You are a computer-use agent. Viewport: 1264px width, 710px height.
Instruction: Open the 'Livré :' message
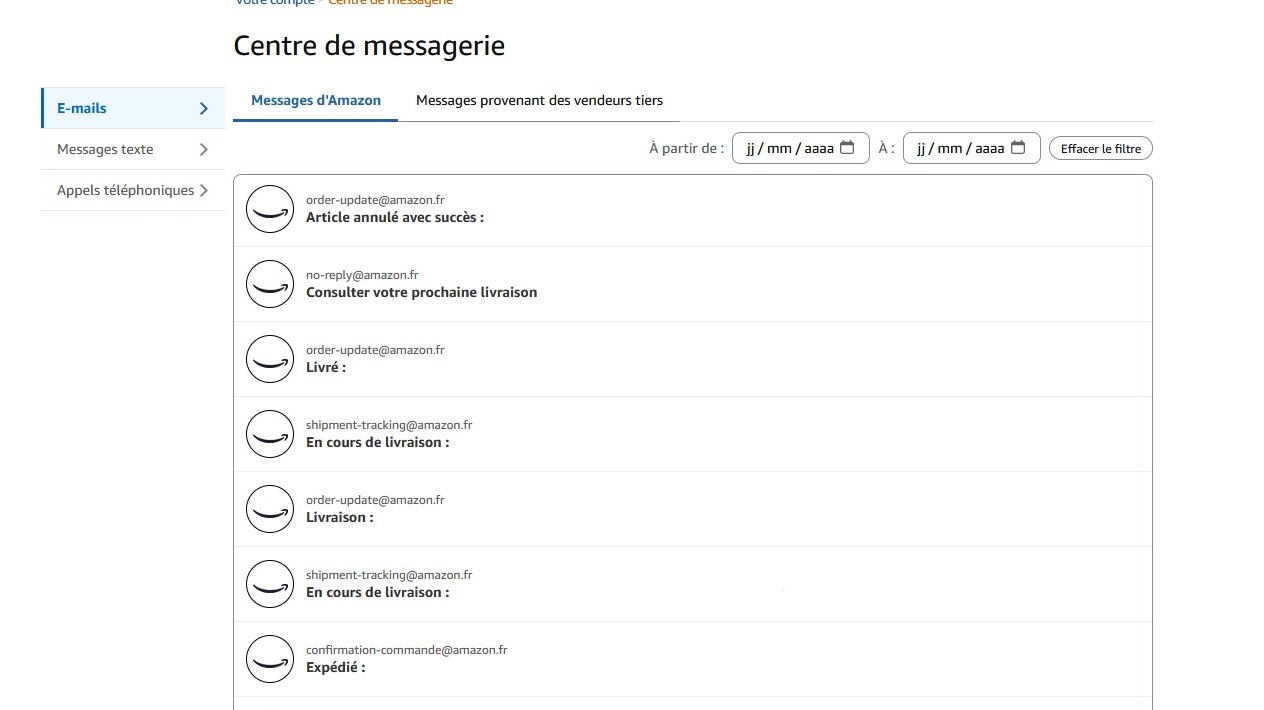[x=693, y=359]
